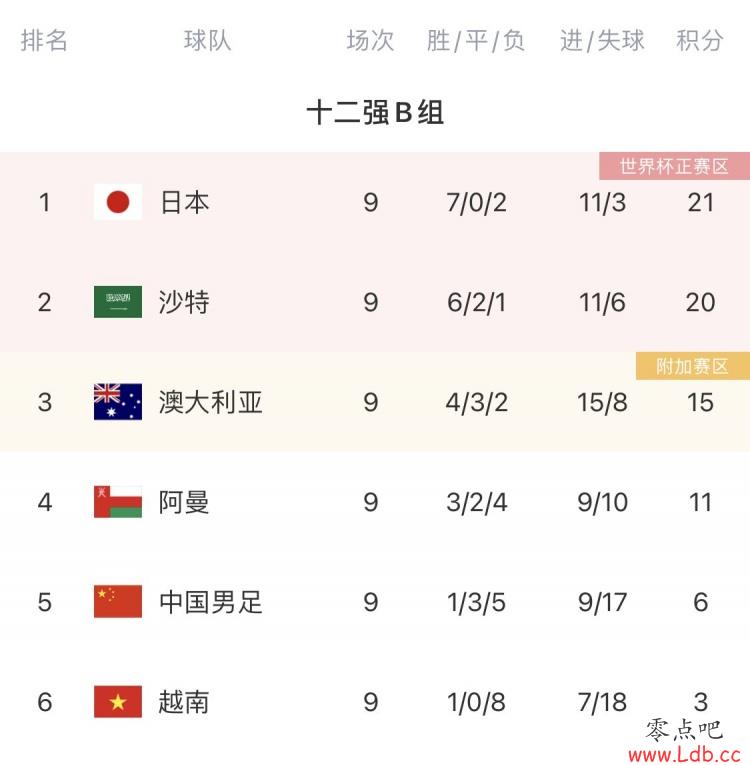Open the 越南 team entry
Image resolution: width=750 pixels, height=765 pixels.
pyautogui.click(x=184, y=703)
